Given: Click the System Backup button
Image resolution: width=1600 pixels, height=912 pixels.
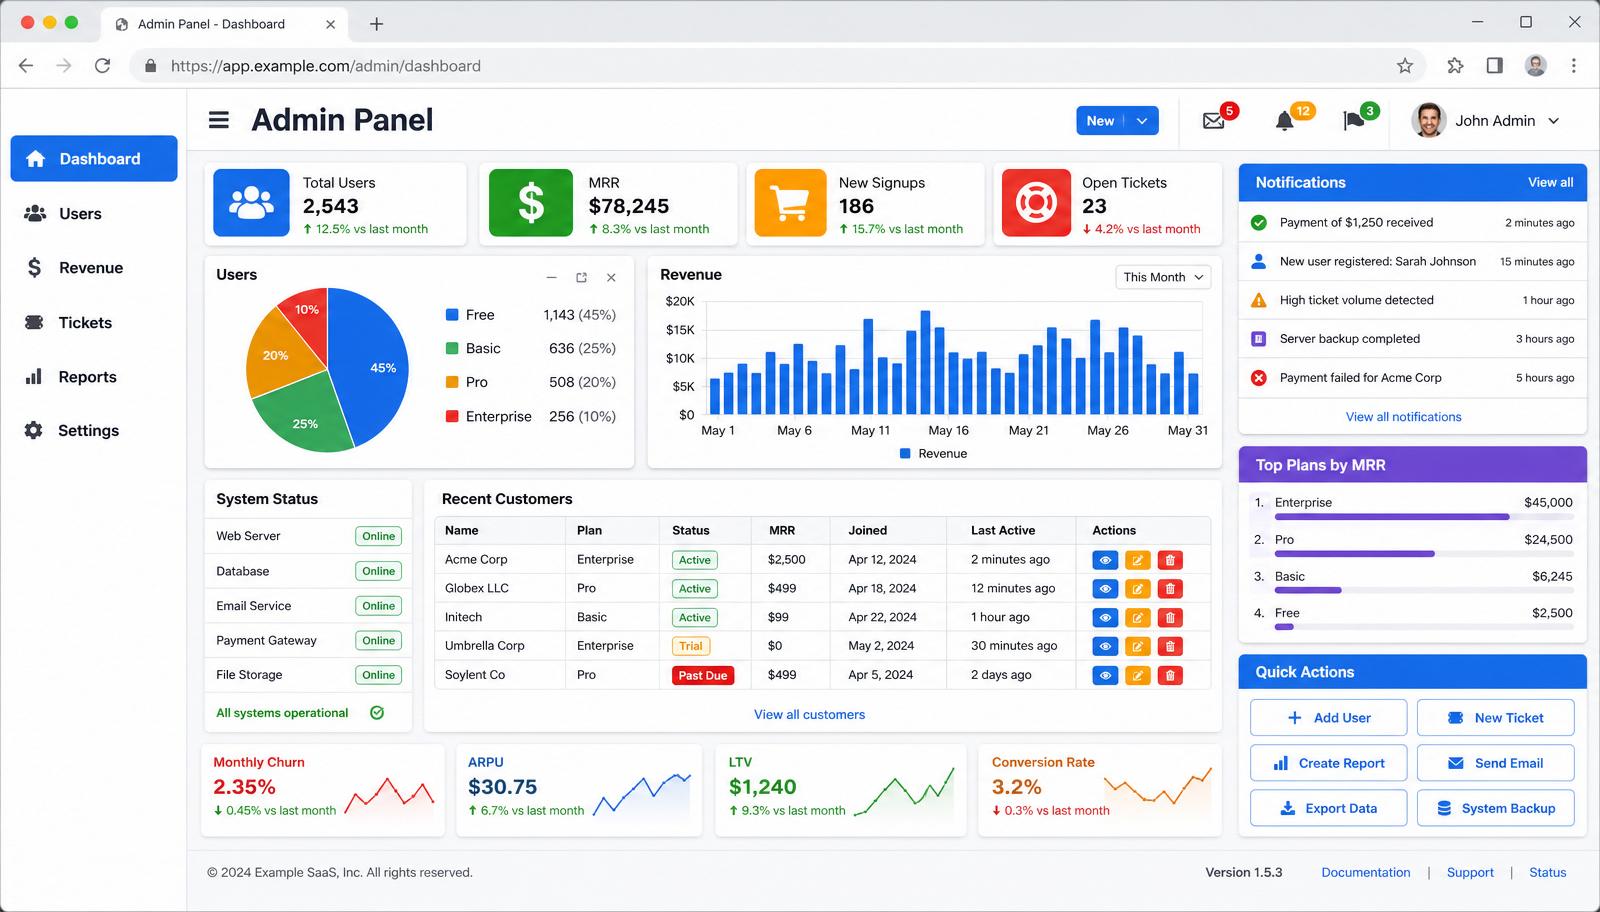Looking at the screenshot, I should [x=1495, y=808].
